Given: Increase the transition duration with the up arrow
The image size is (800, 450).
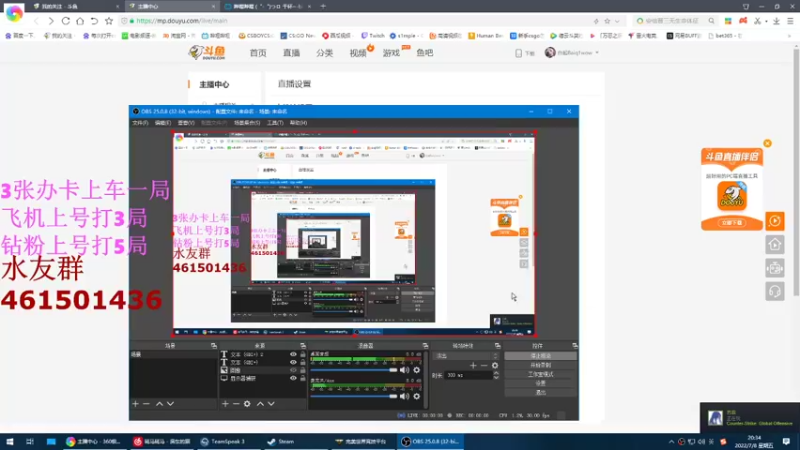Looking at the screenshot, I should click(496, 373).
